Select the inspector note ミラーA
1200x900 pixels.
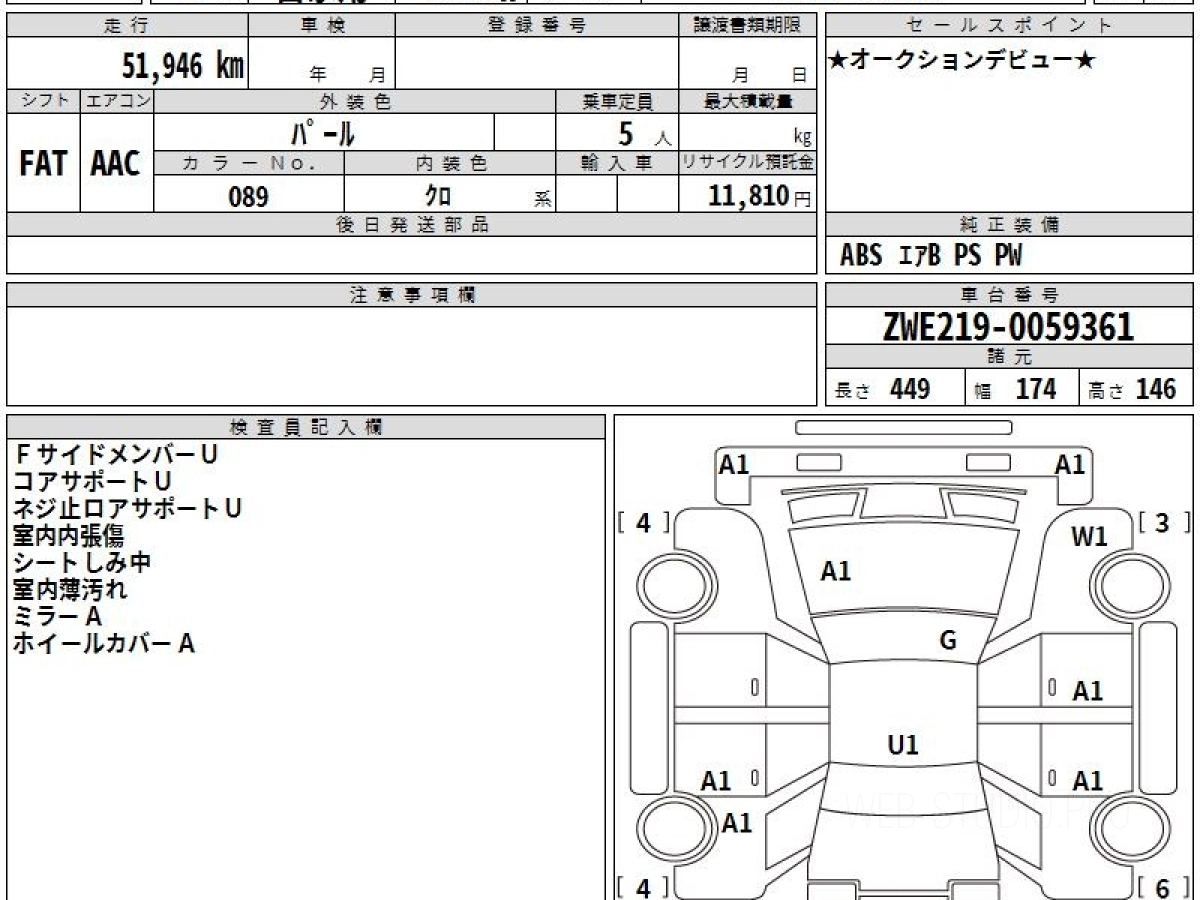(57, 616)
